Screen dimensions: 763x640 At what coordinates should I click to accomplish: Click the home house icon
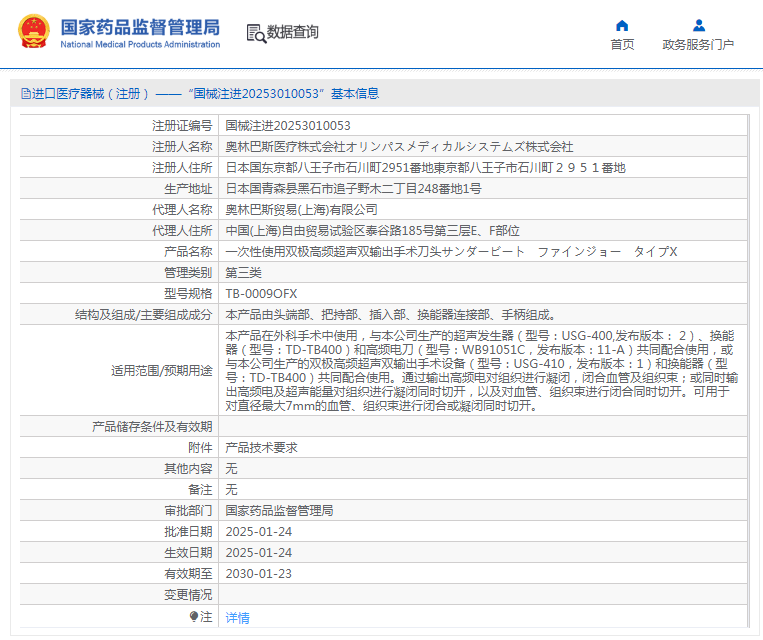coord(622,25)
